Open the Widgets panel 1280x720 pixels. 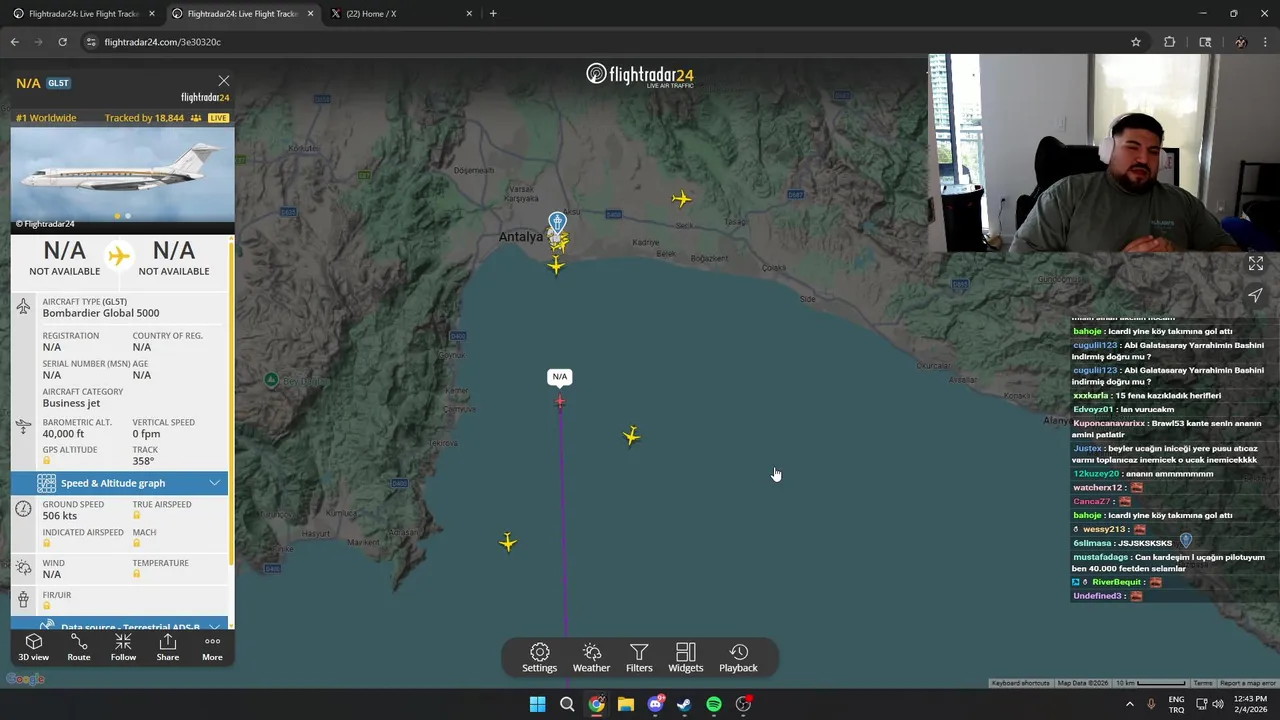[686, 658]
